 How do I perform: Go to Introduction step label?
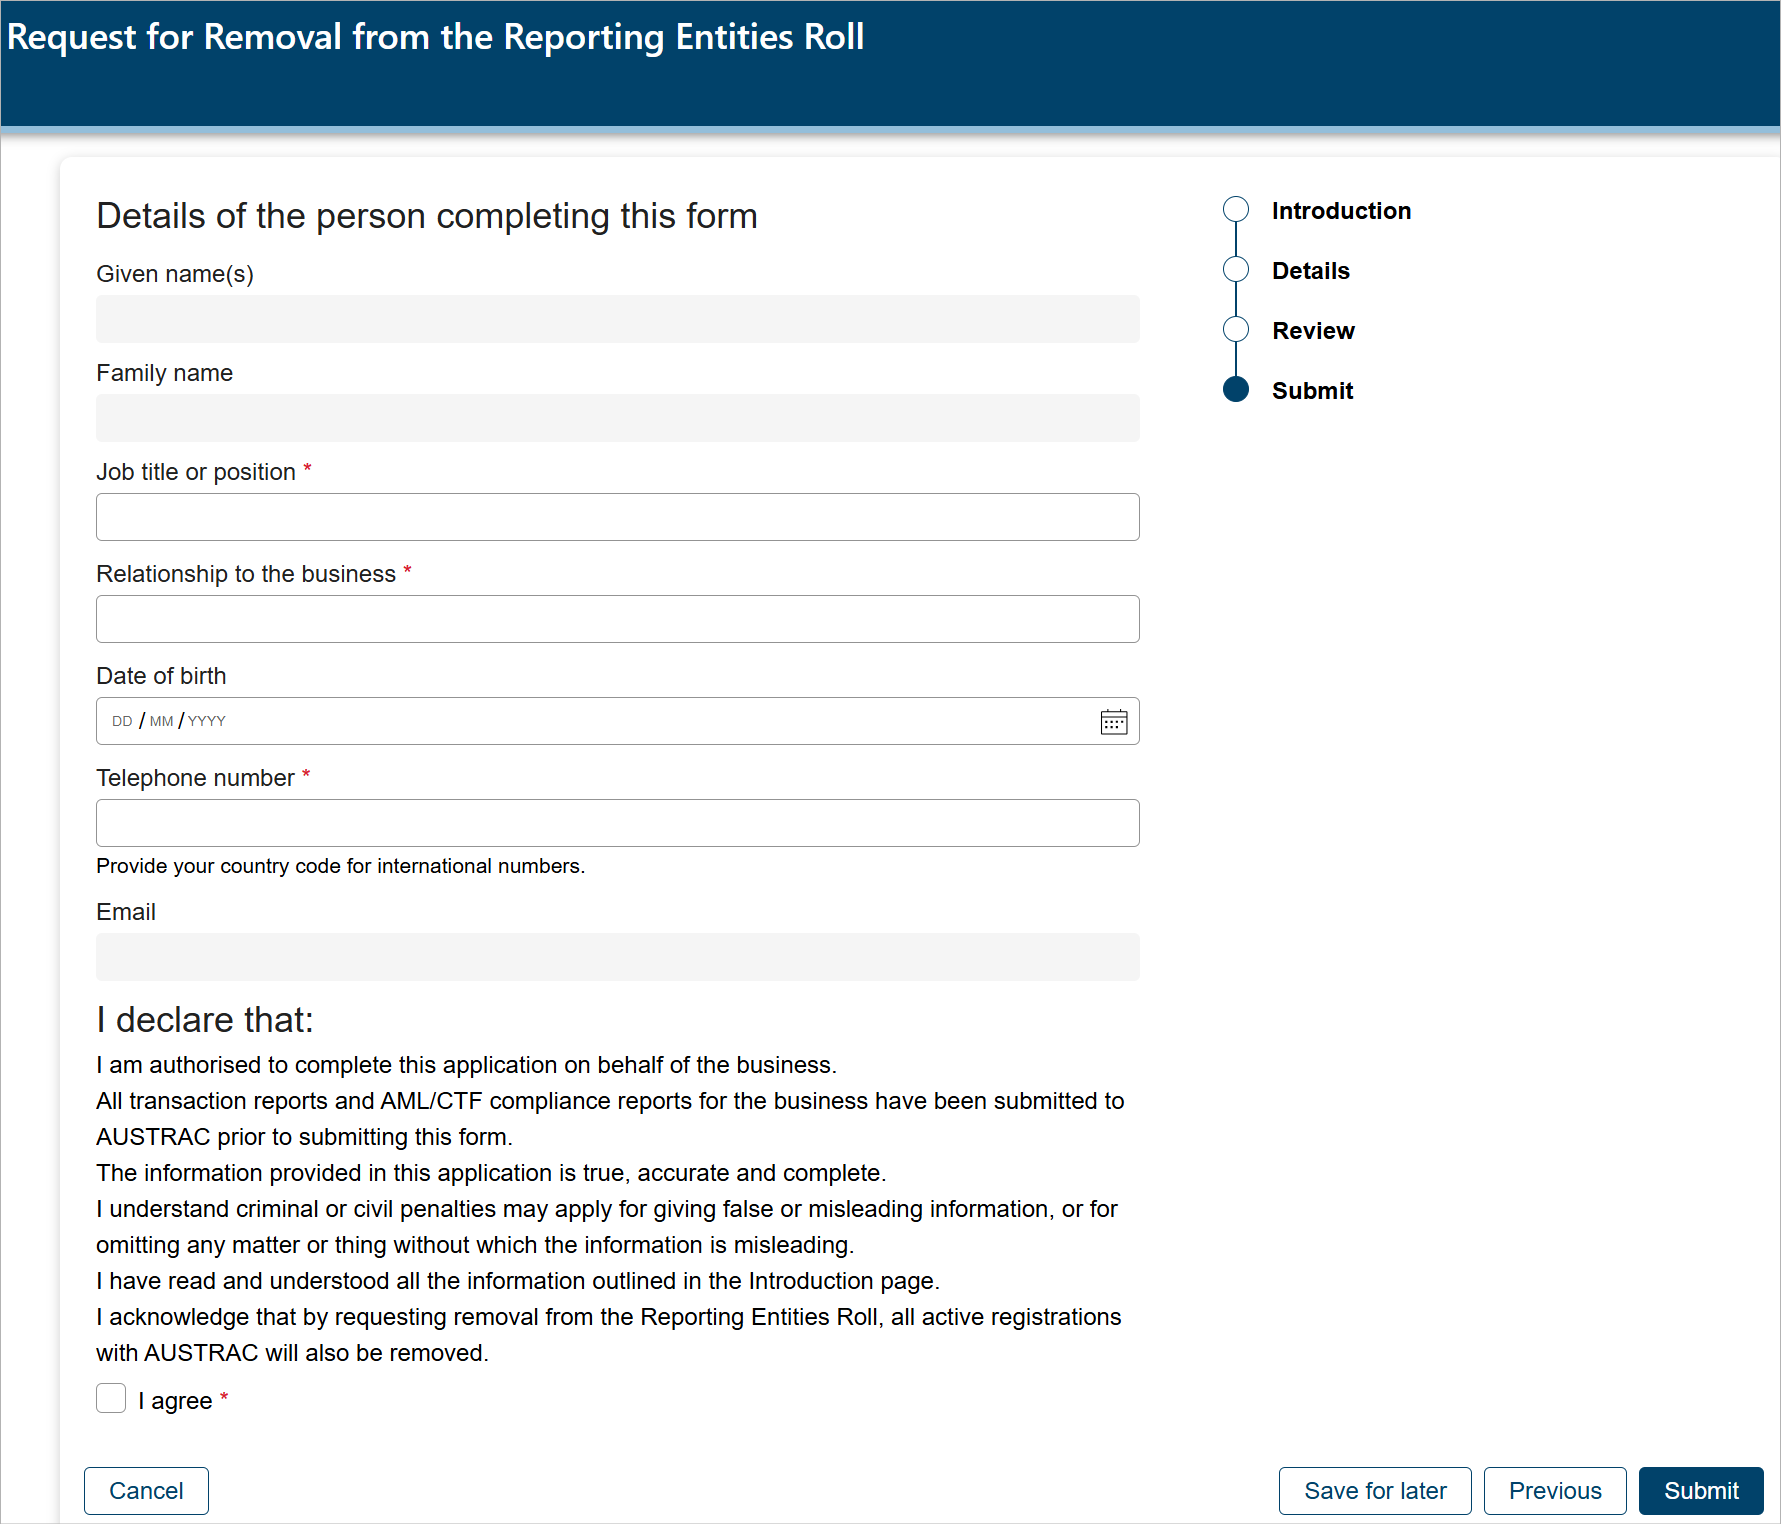coord(1341,211)
